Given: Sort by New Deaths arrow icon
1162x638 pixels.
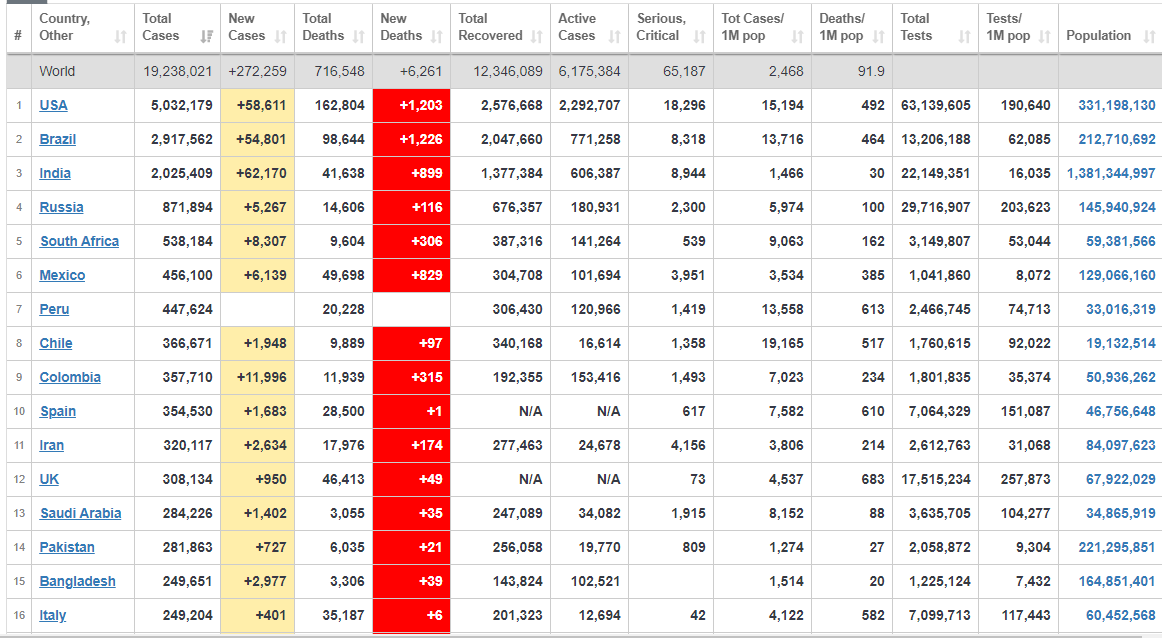Looking at the screenshot, I should 436,36.
